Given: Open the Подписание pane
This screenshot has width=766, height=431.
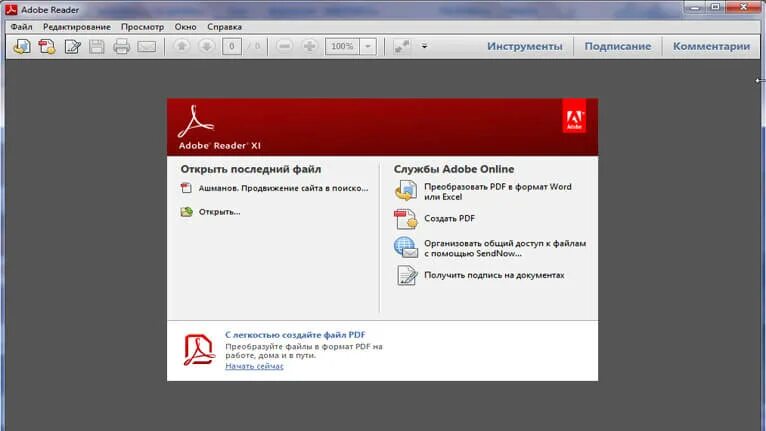Looking at the screenshot, I should coord(617,46).
